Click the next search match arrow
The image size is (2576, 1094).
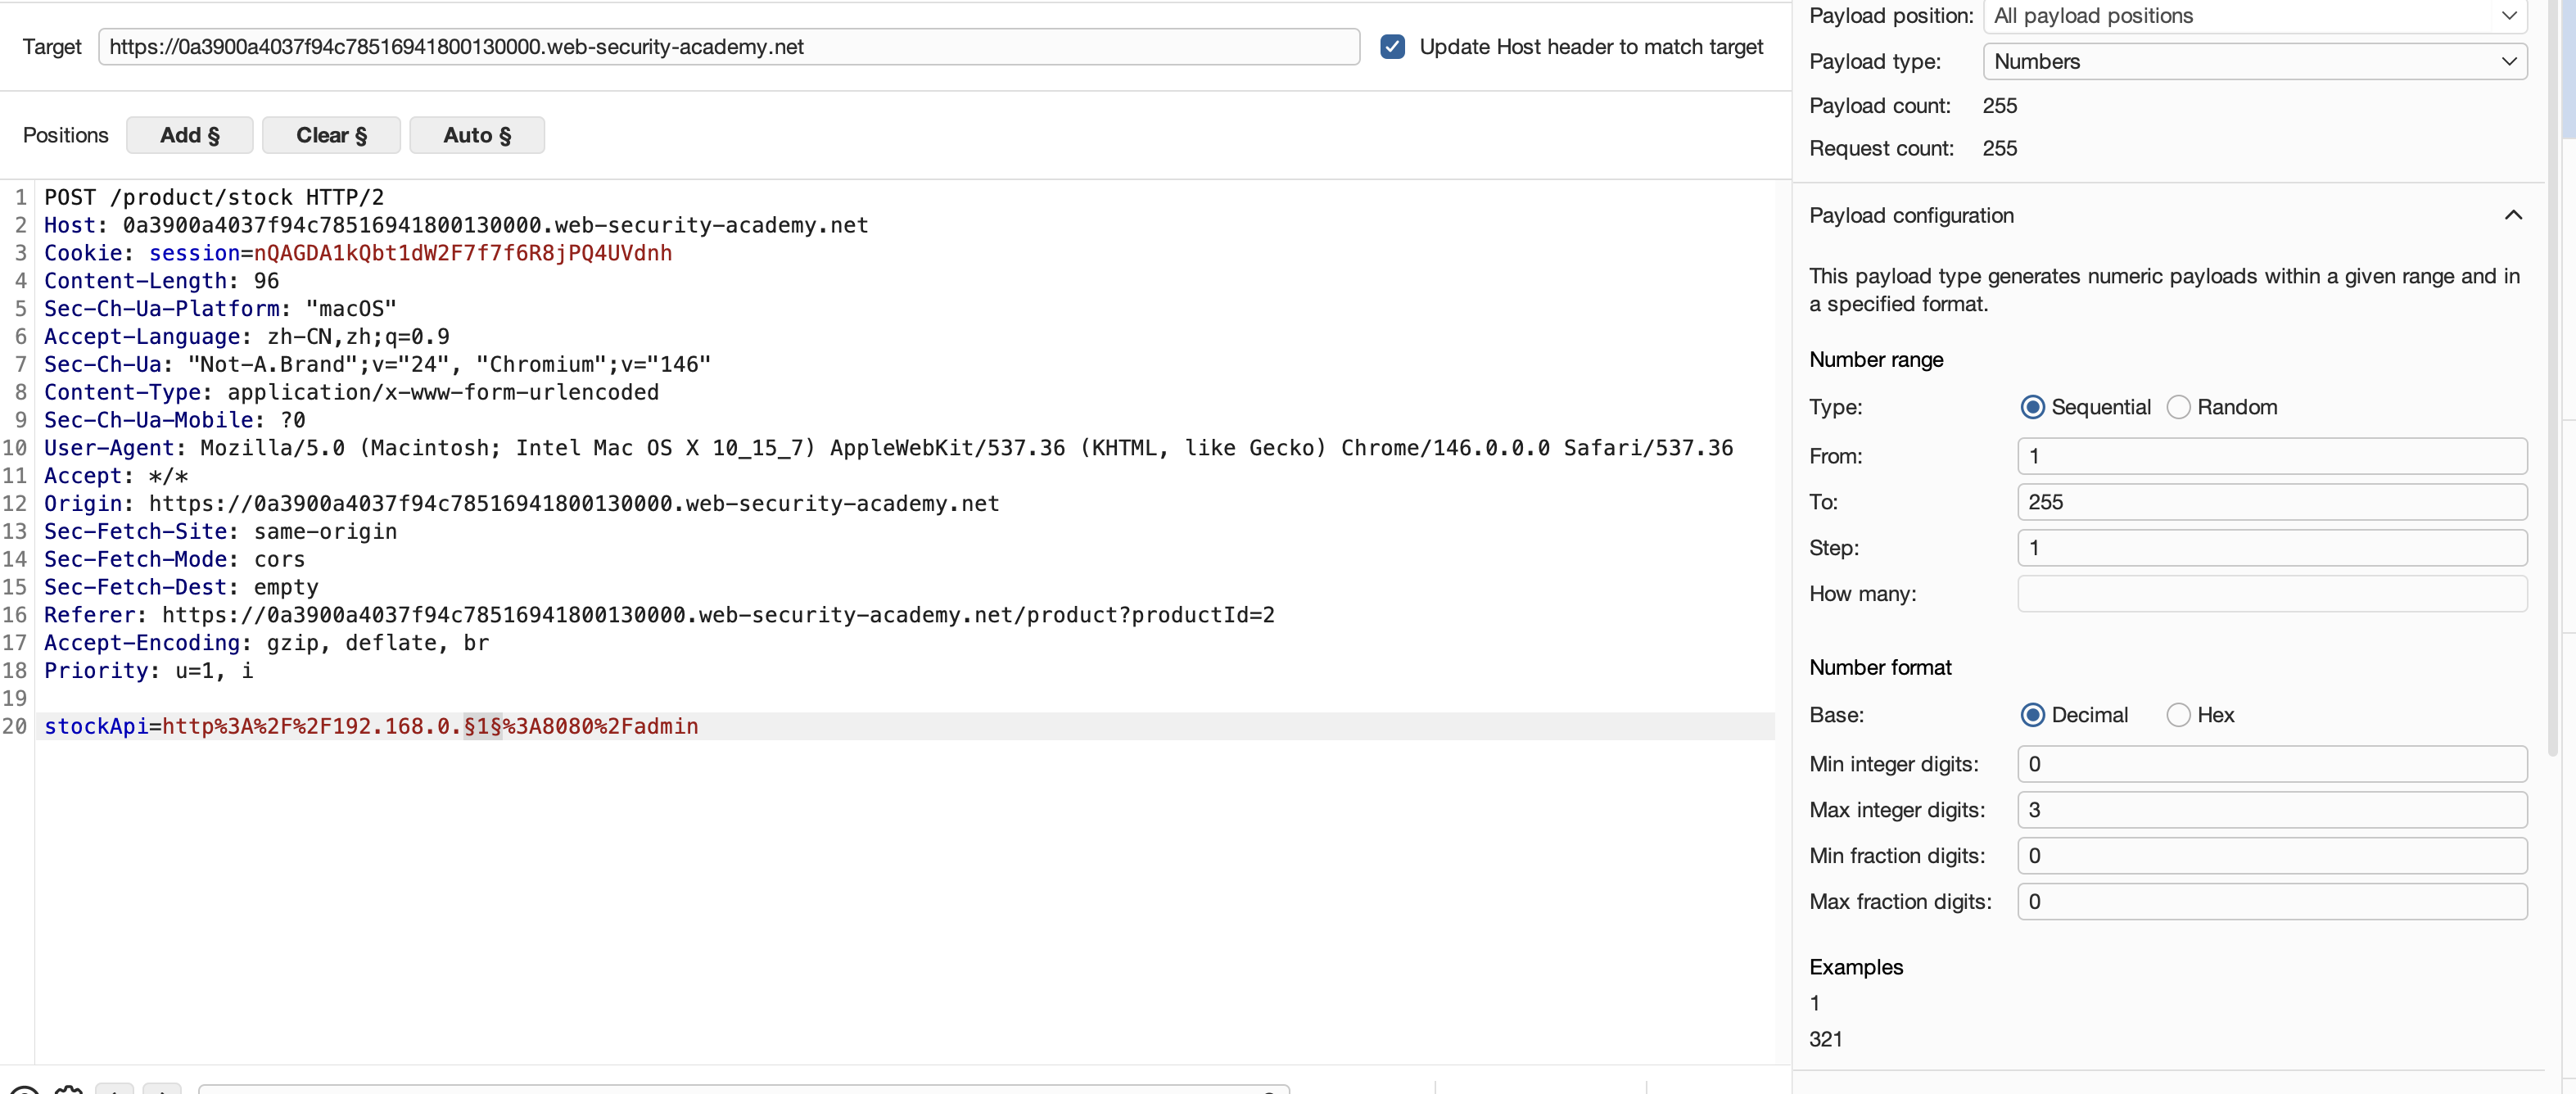point(162,1090)
